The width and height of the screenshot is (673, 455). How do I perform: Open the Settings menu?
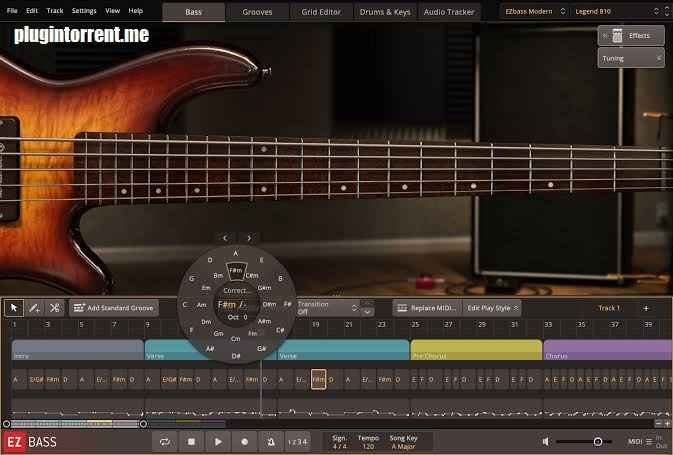click(x=84, y=11)
